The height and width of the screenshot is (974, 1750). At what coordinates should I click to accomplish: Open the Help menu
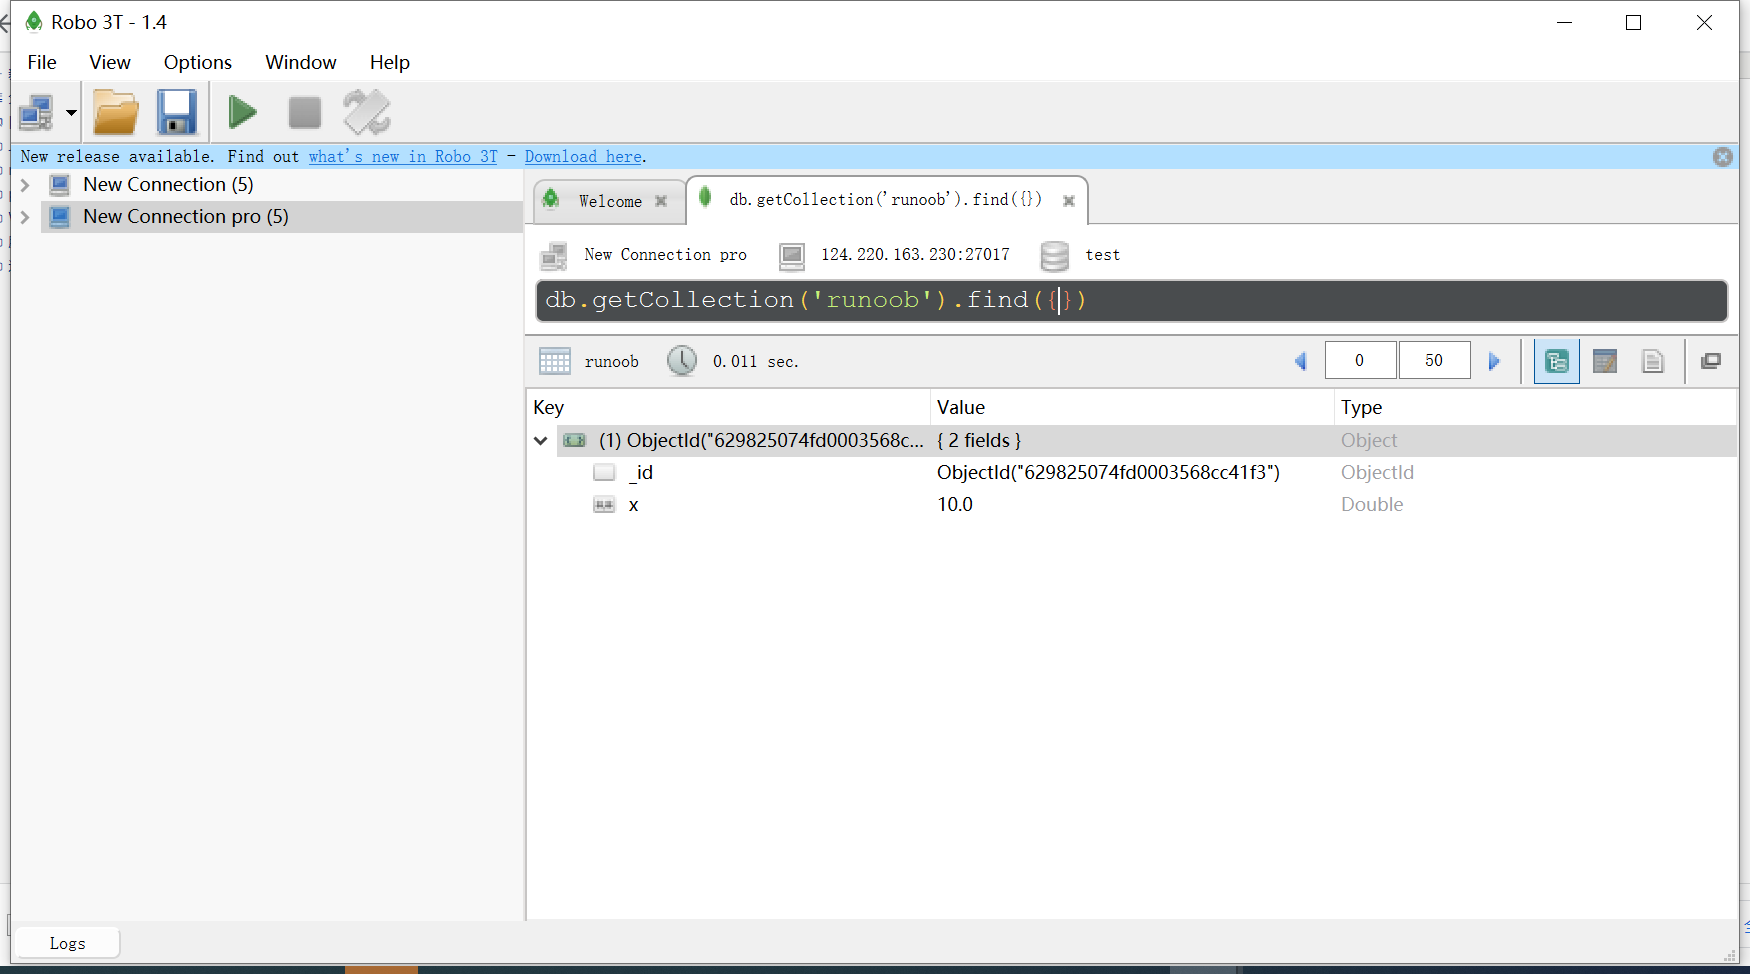tap(390, 62)
